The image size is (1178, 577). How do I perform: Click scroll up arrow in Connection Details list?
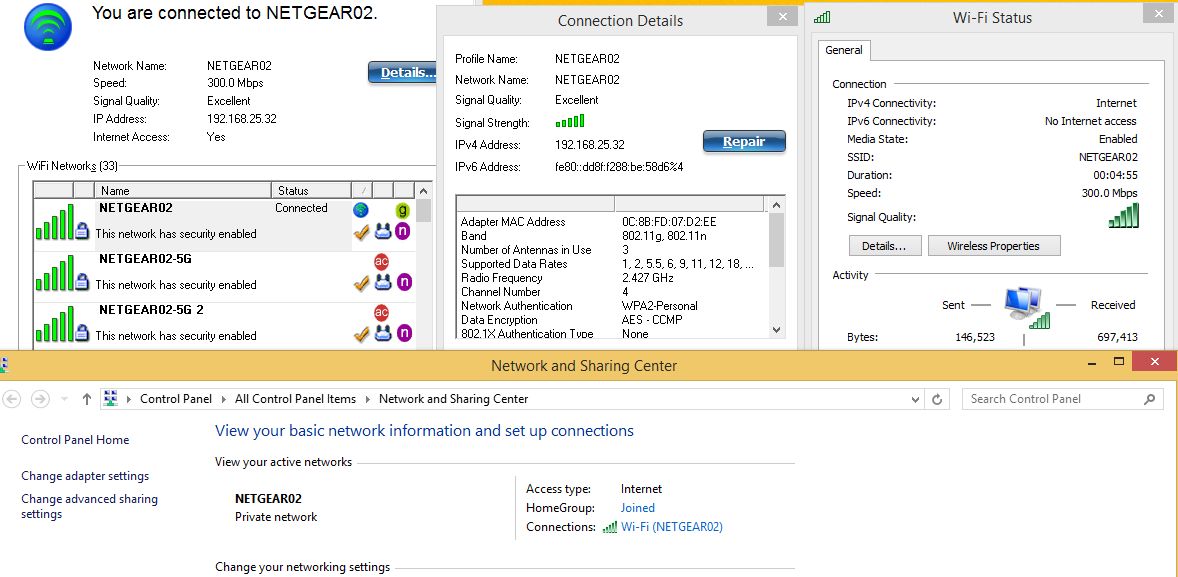pos(776,205)
